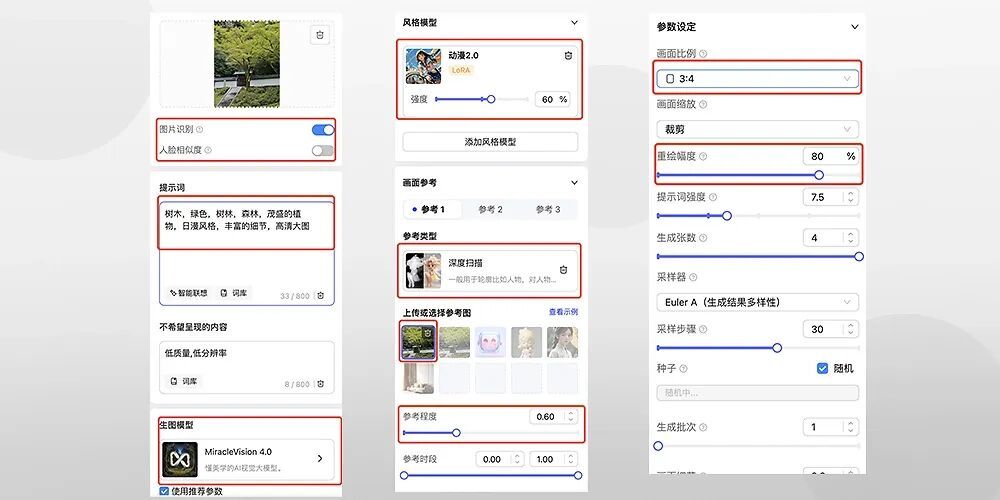
Task: Click the 参考程度 slider track
Action: (x=500, y=433)
